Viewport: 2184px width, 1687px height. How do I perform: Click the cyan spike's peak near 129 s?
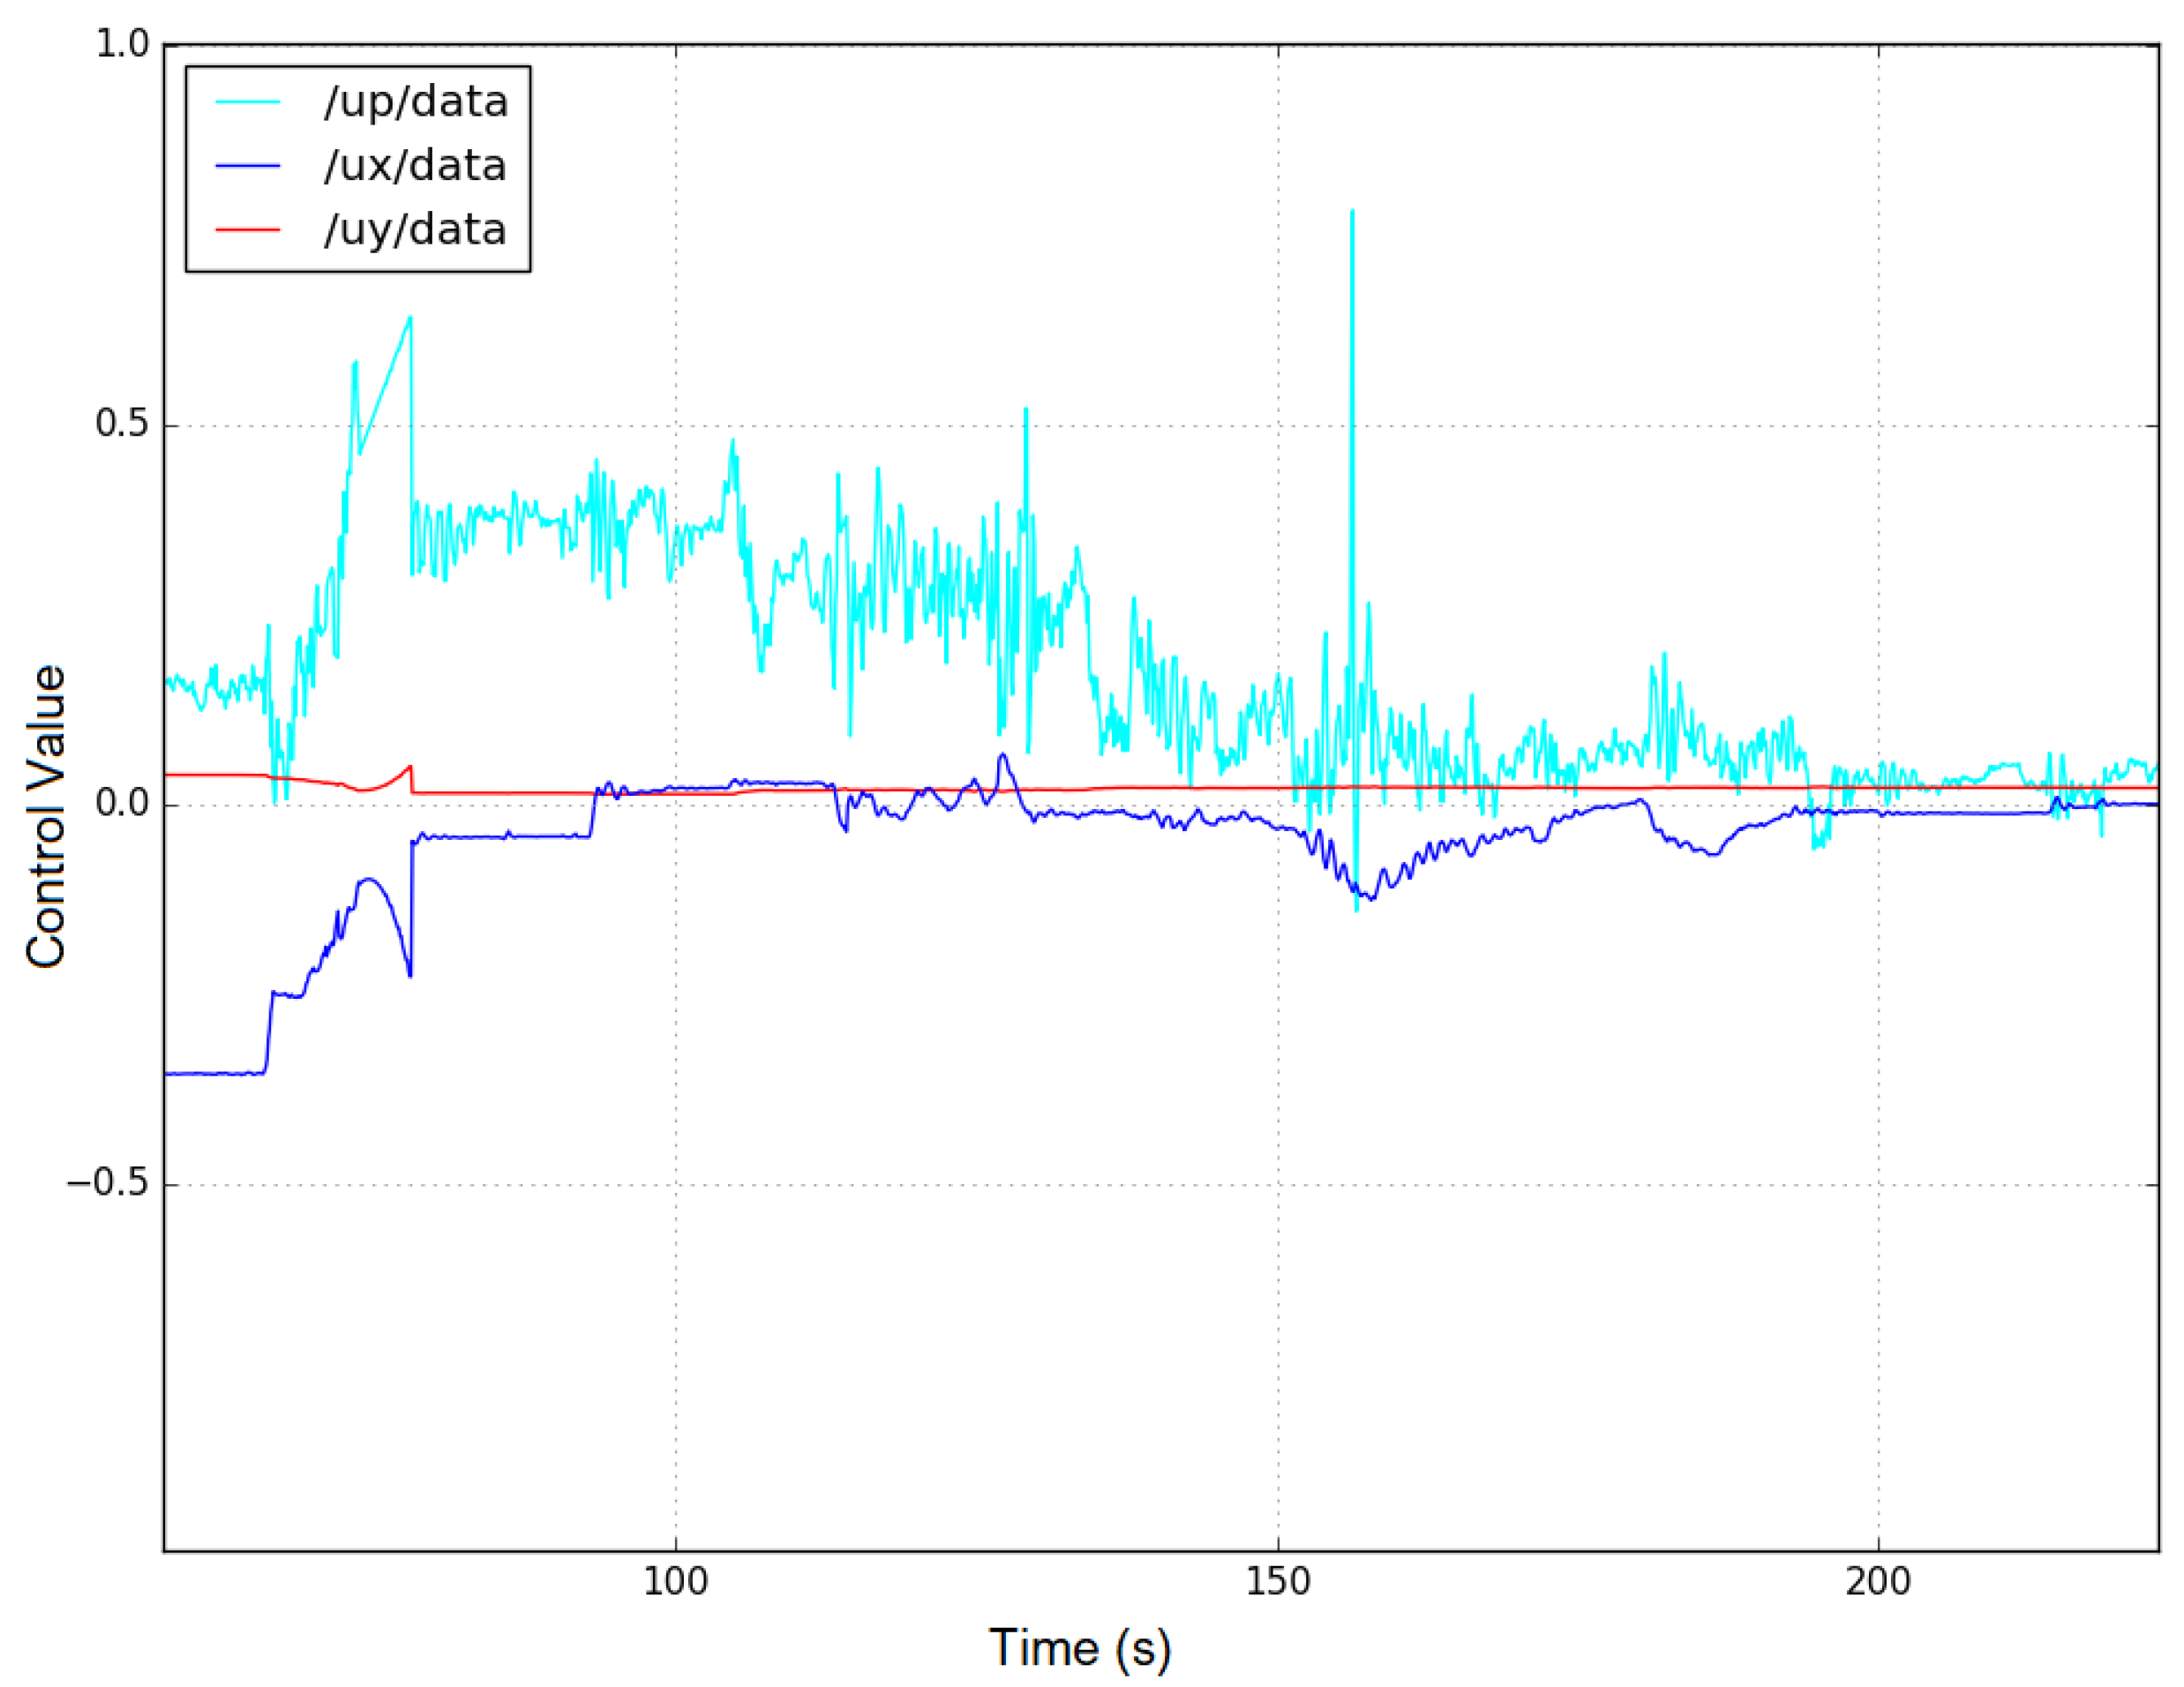pos(1025,411)
